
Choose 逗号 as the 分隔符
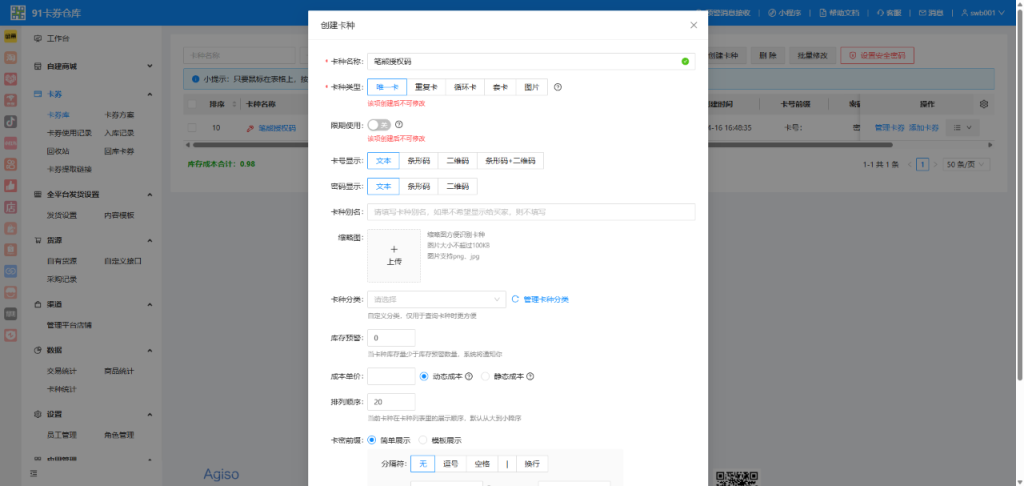(x=451, y=464)
